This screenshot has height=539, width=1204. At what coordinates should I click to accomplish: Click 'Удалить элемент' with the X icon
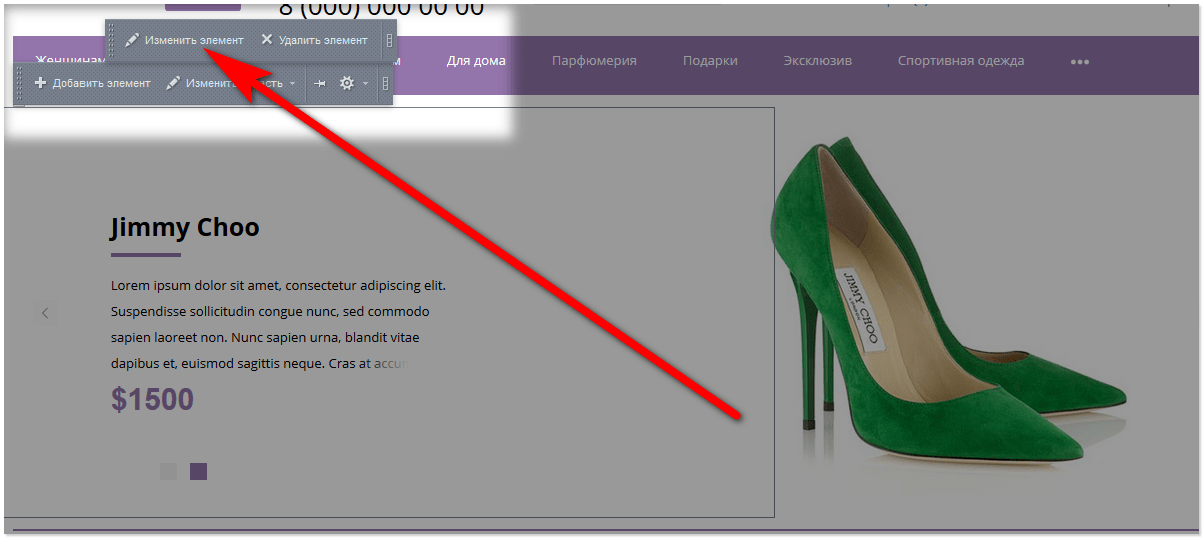[313, 40]
